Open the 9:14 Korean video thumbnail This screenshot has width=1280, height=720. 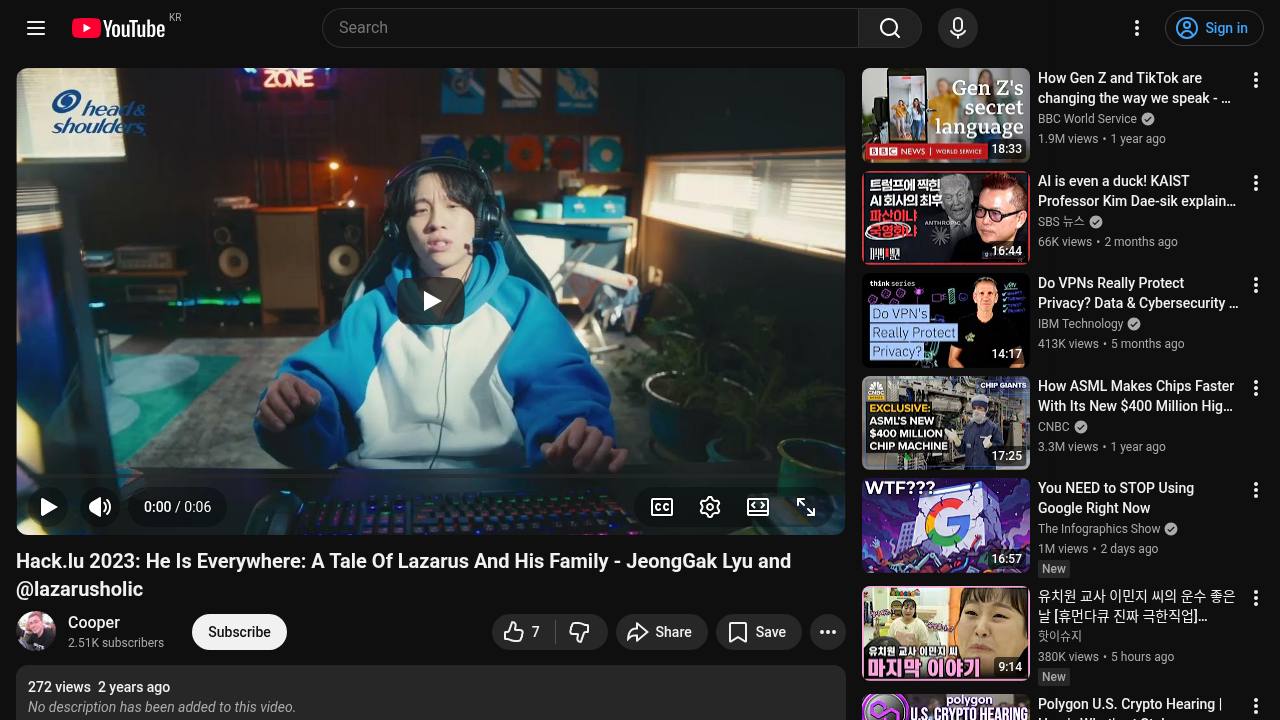point(946,633)
